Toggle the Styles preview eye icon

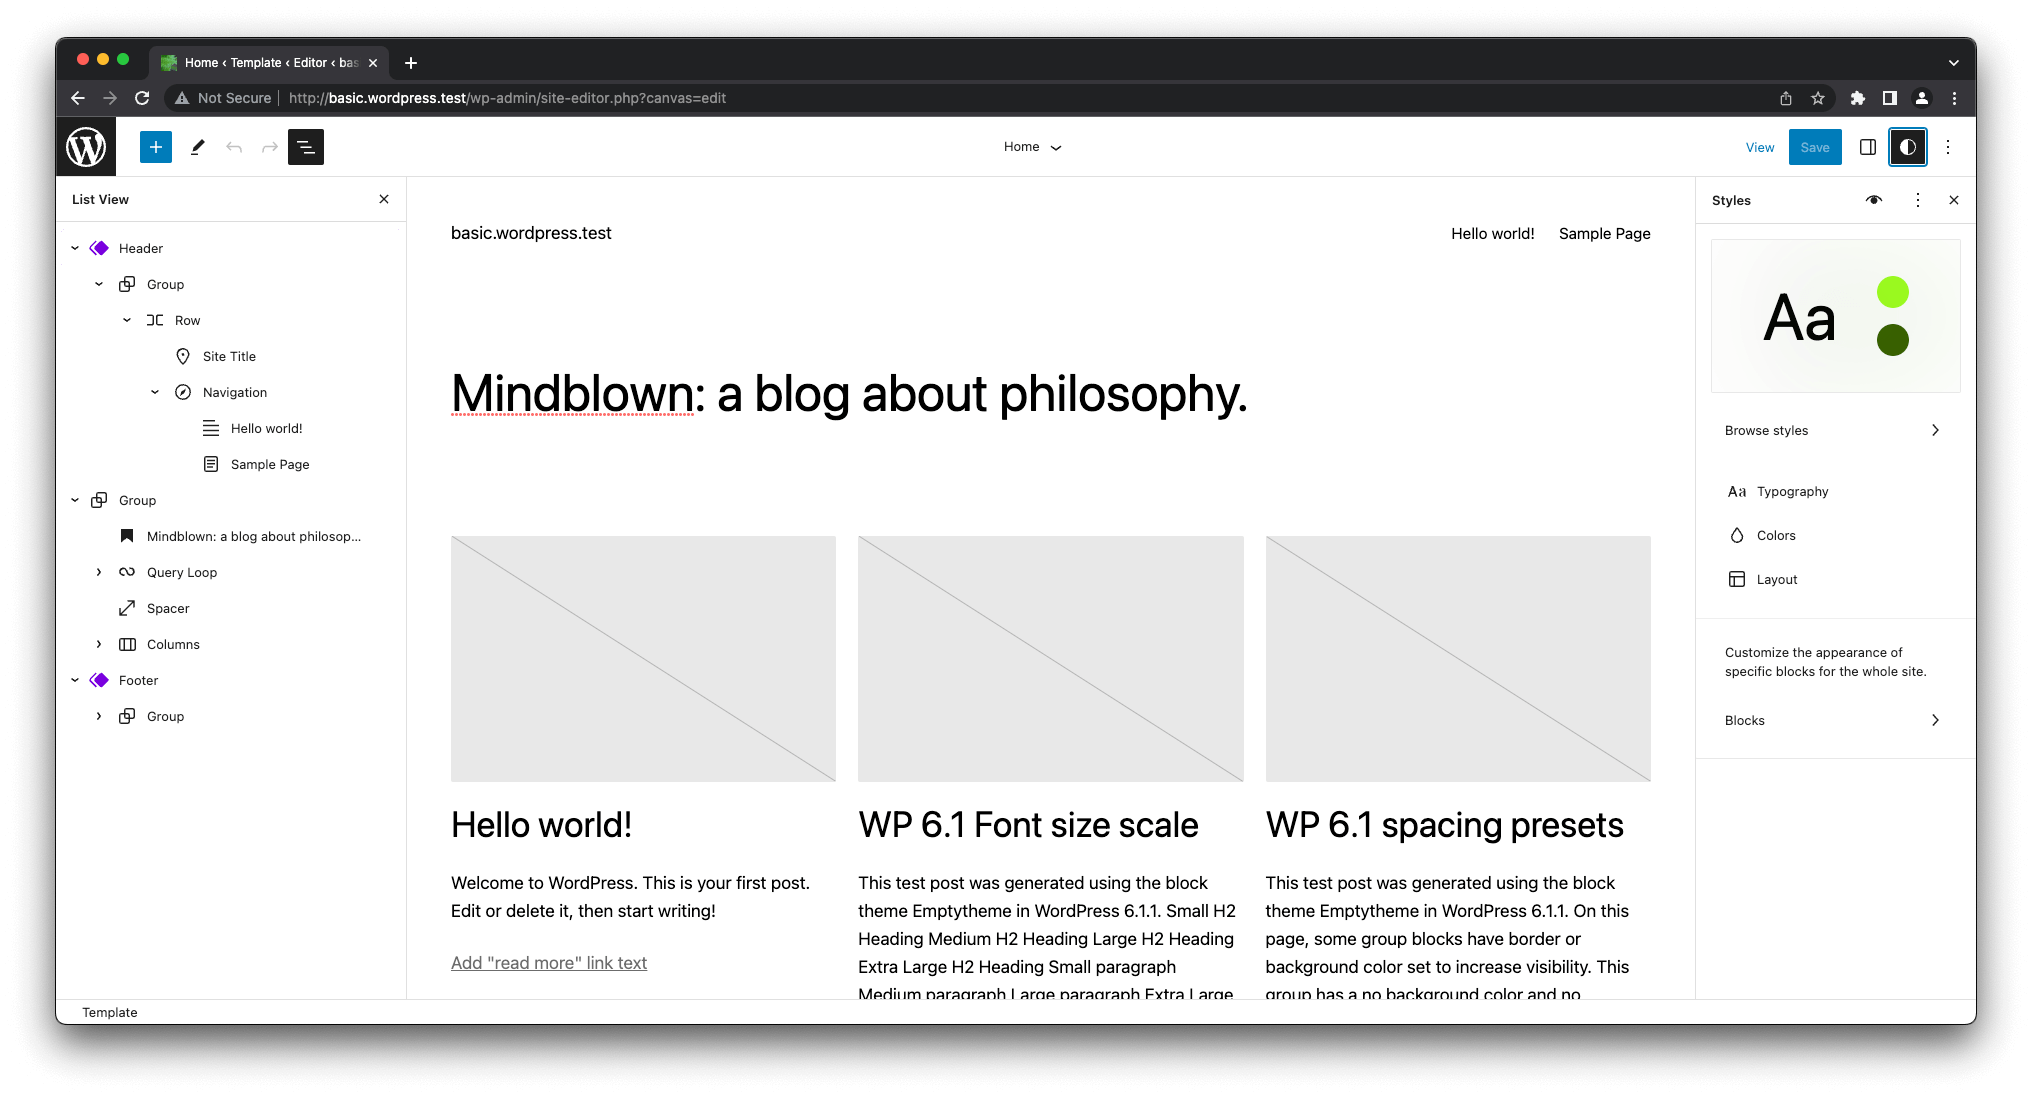click(x=1874, y=200)
